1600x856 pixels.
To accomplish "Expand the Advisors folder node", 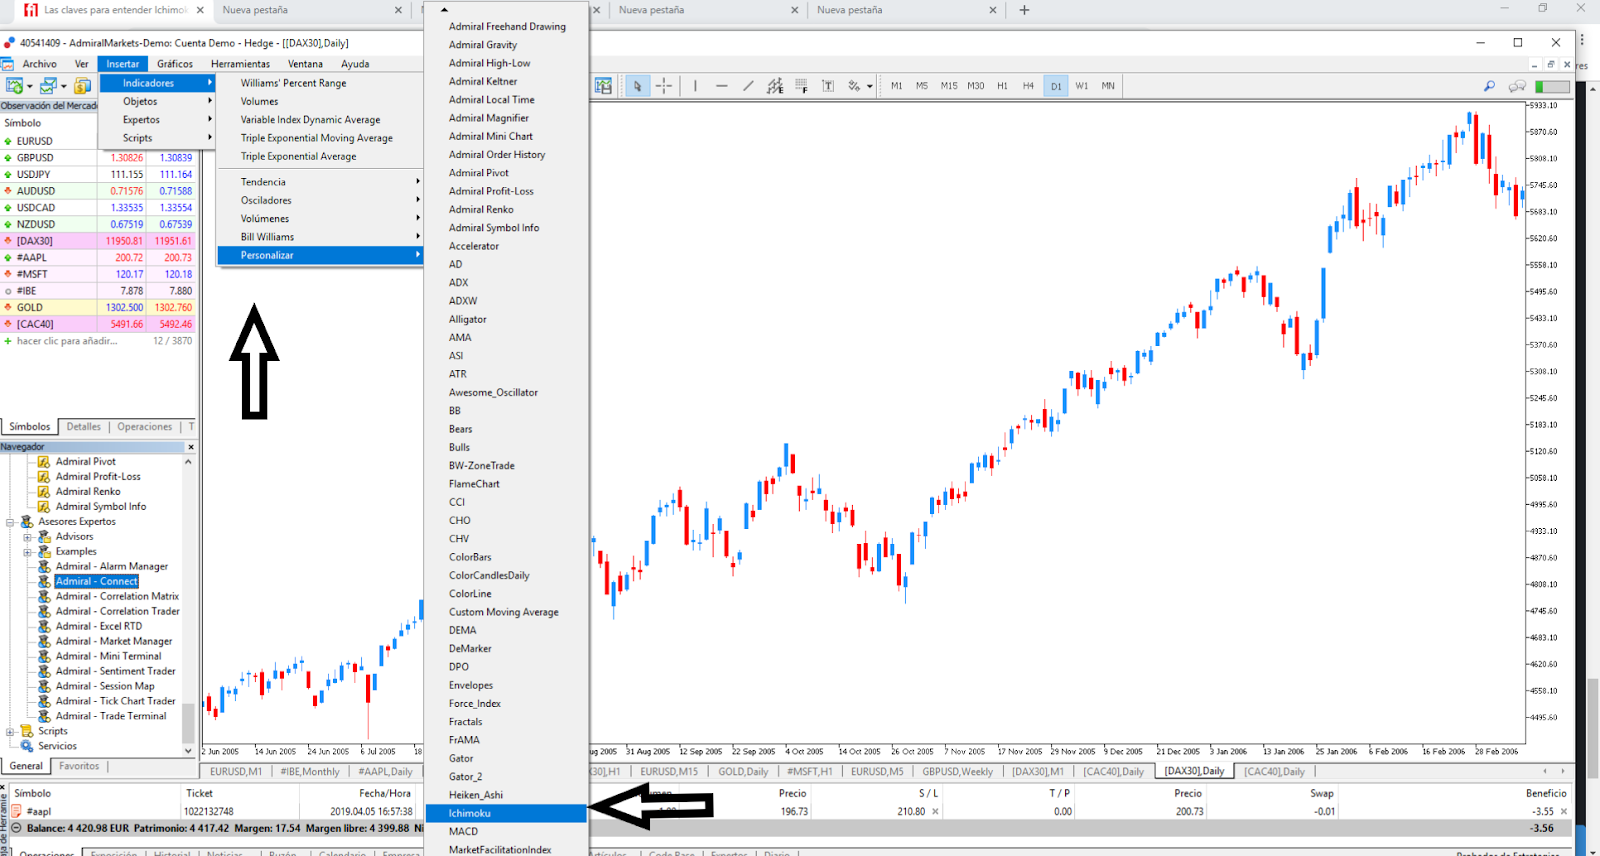I will pyautogui.click(x=28, y=537).
